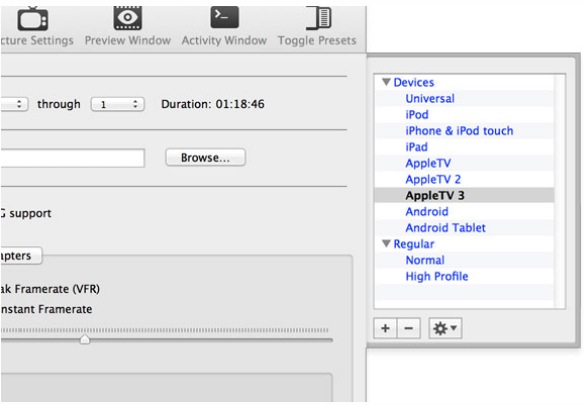Click the Browse... destination button
Viewport: 586px width, 405px height.
[x=206, y=158]
